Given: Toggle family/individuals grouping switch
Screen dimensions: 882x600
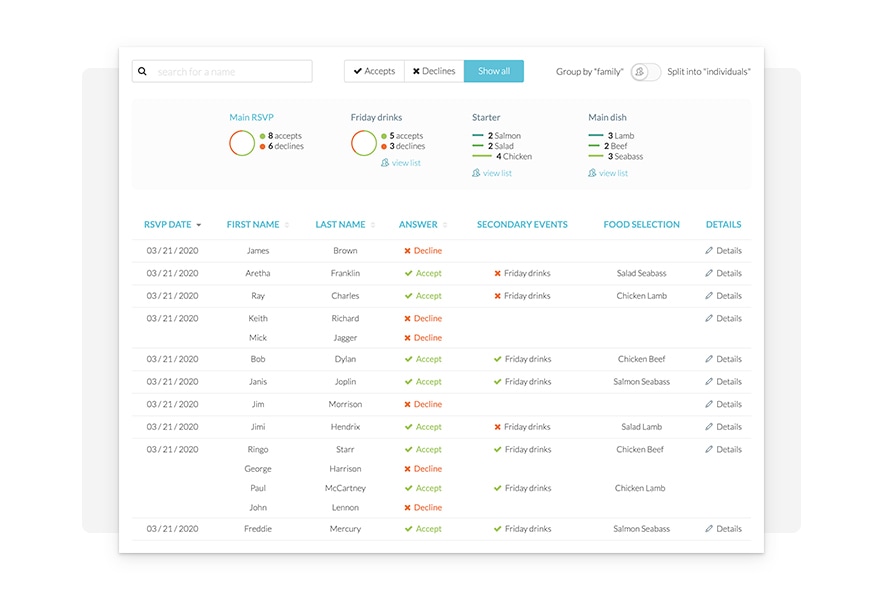Looking at the screenshot, I should click(645, 72).
